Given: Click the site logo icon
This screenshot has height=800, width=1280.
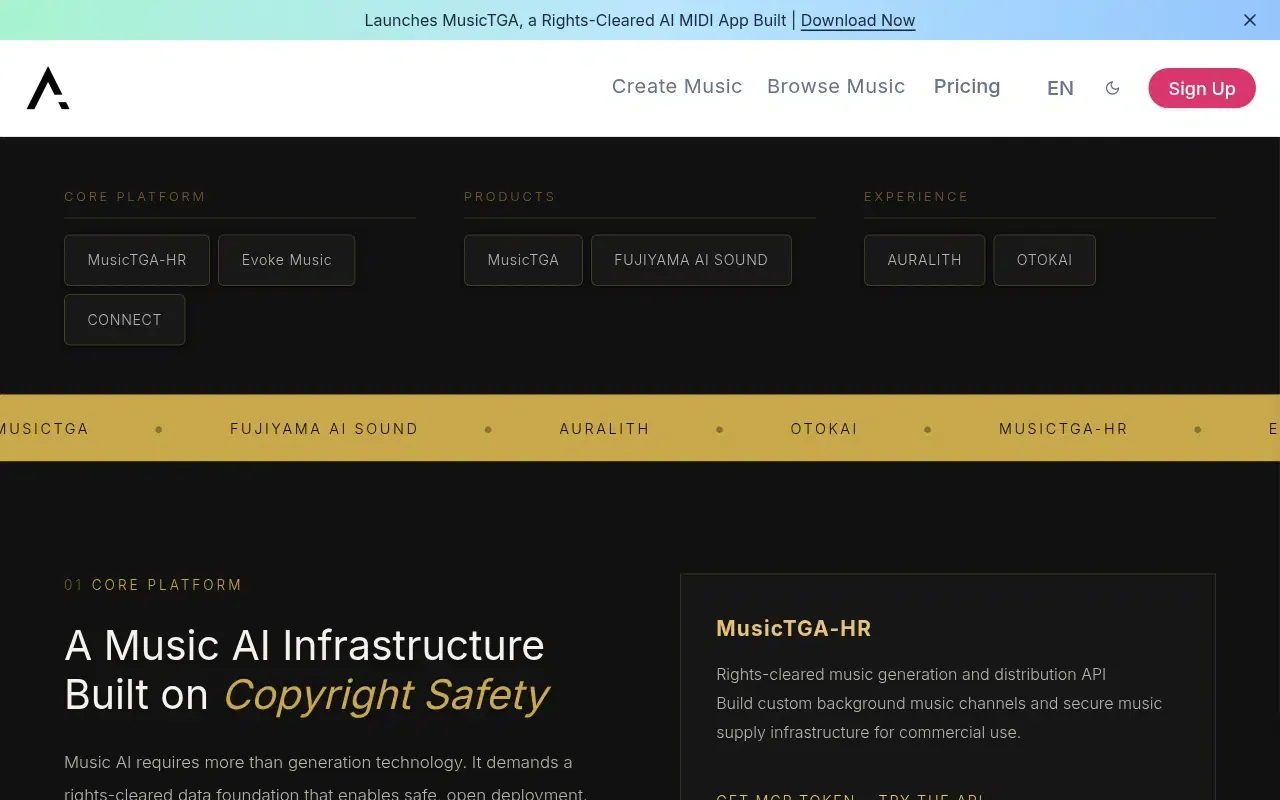Looking at the screenshot, I should 48,88.
